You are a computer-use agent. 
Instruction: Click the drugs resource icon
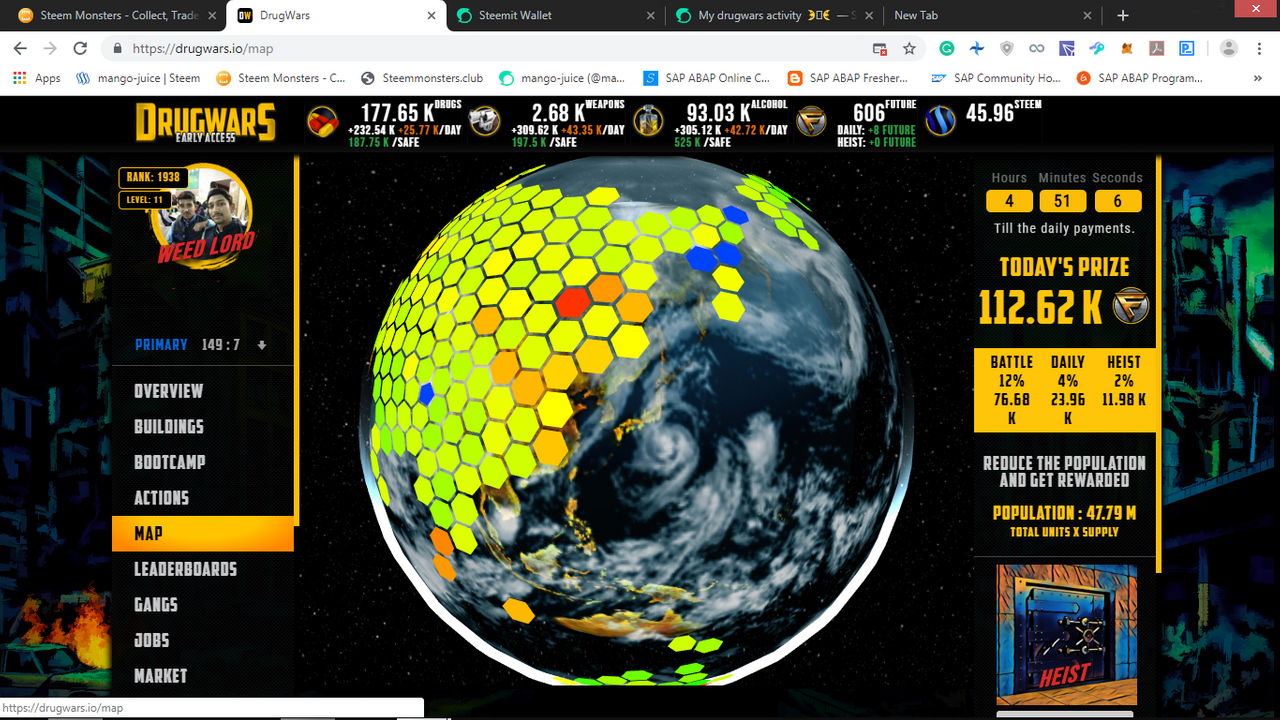click(x=323, y=122)
